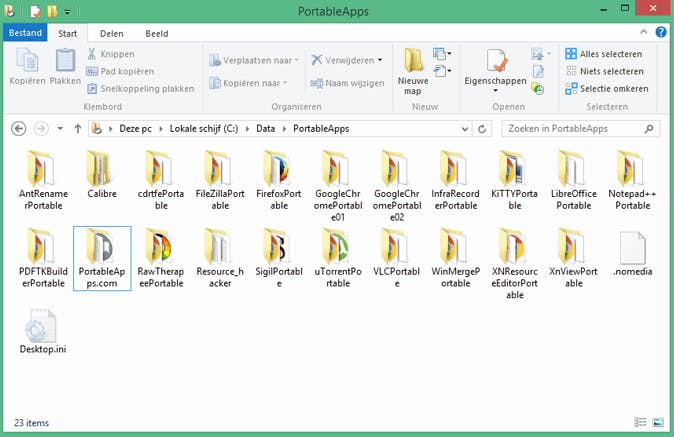Click Kopiëren in the ribbon
Image resolution: width=674 pixels, height=437 pixels.
click(27, 67)
